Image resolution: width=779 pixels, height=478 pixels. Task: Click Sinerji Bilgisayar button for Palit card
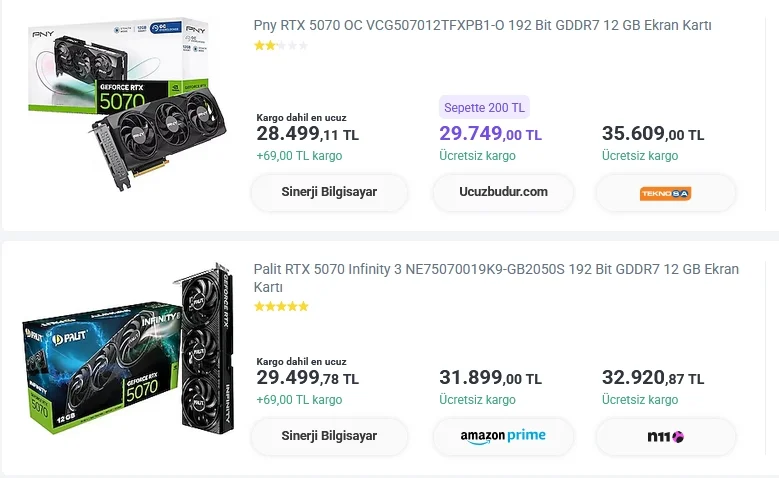click(x=329, y=436)
